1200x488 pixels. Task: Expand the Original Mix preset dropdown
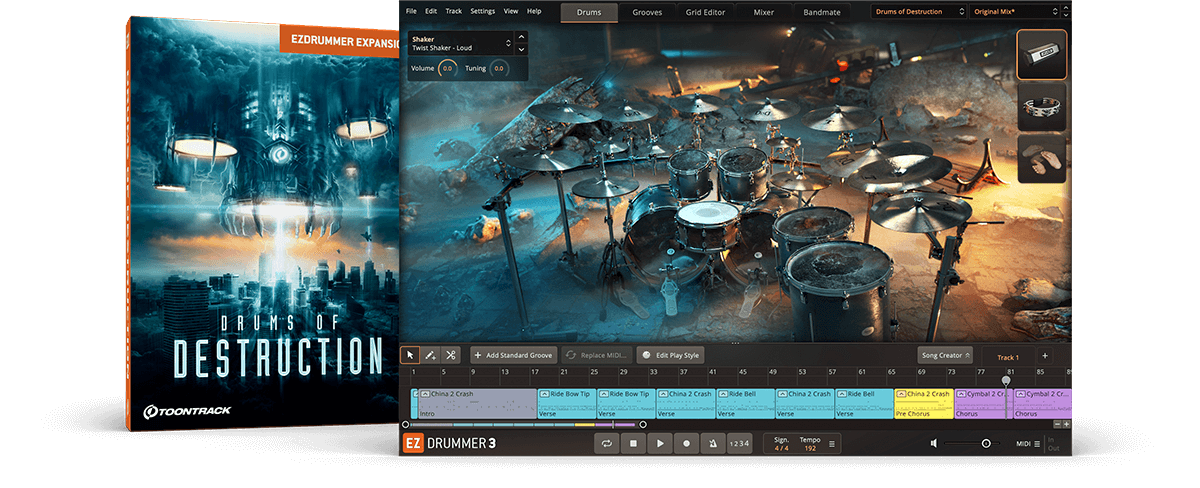[x=1014, y=12]
